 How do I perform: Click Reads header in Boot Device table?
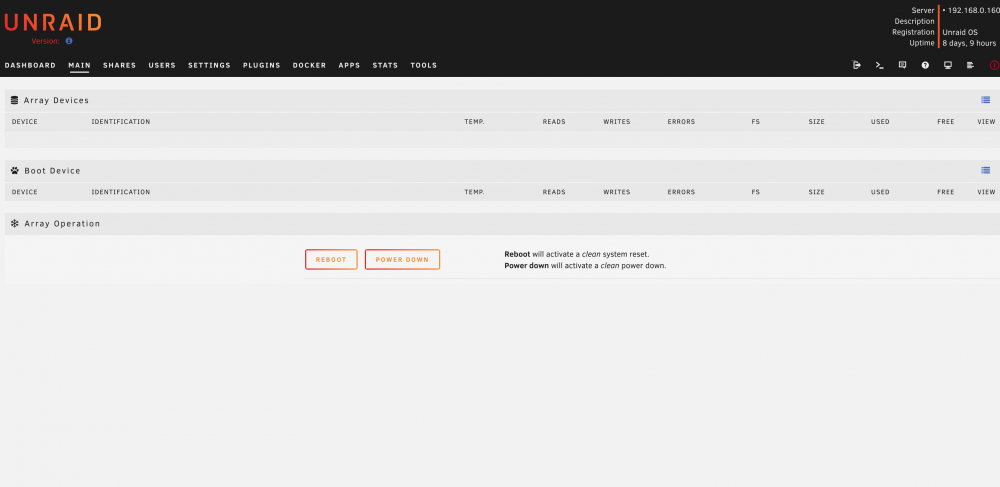click(x=554, y=192)
